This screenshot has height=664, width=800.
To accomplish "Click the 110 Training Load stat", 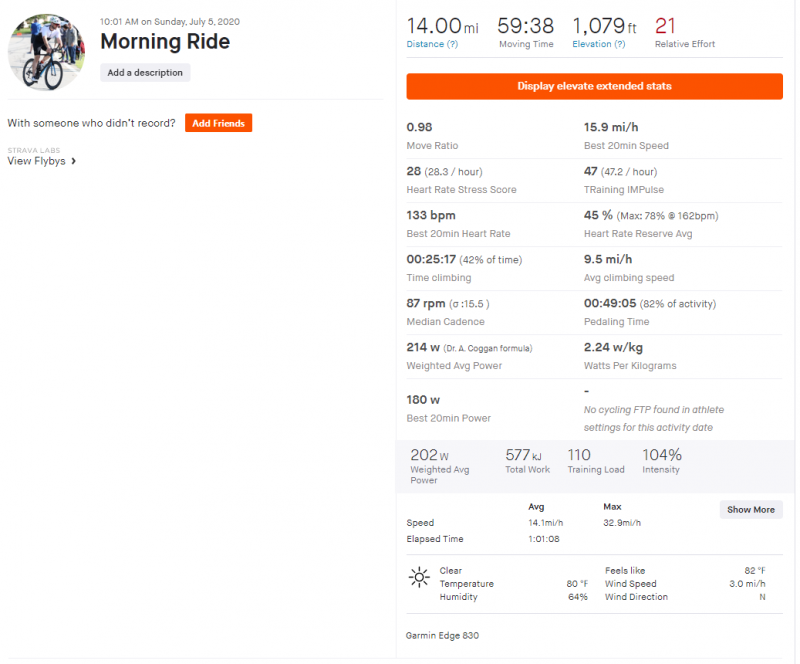I will coord(580,455).
